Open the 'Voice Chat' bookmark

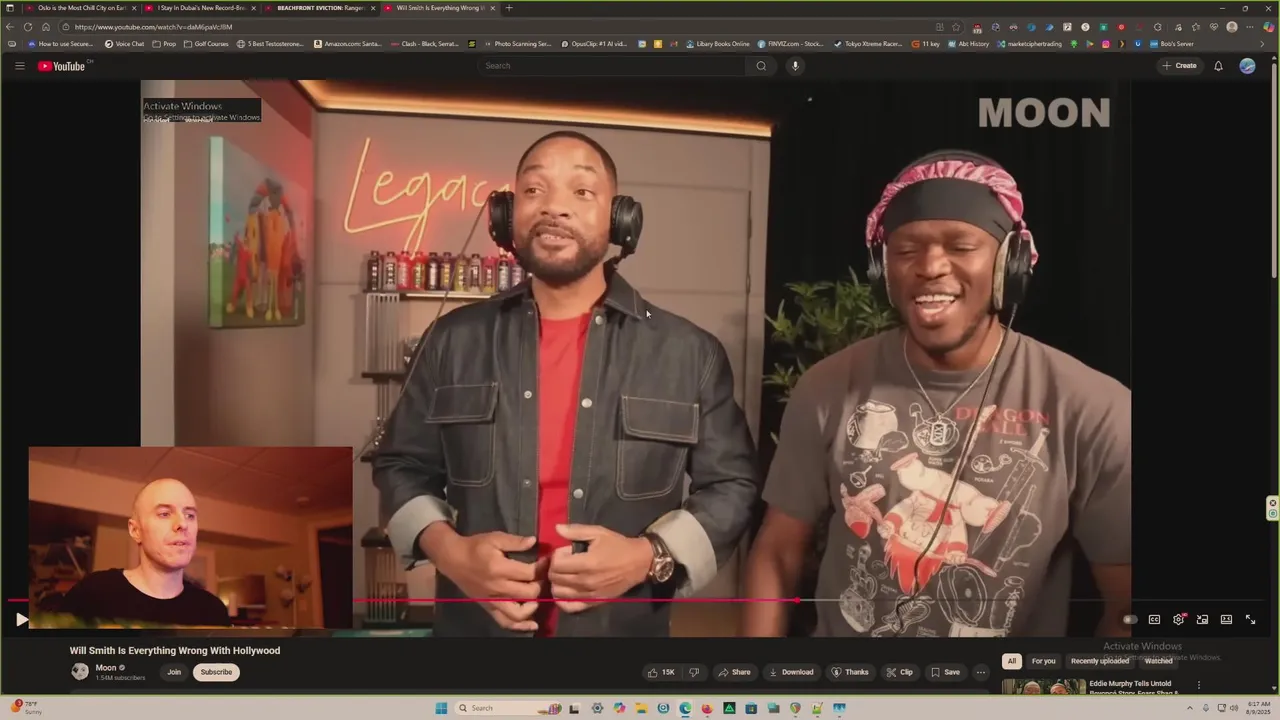124,44
